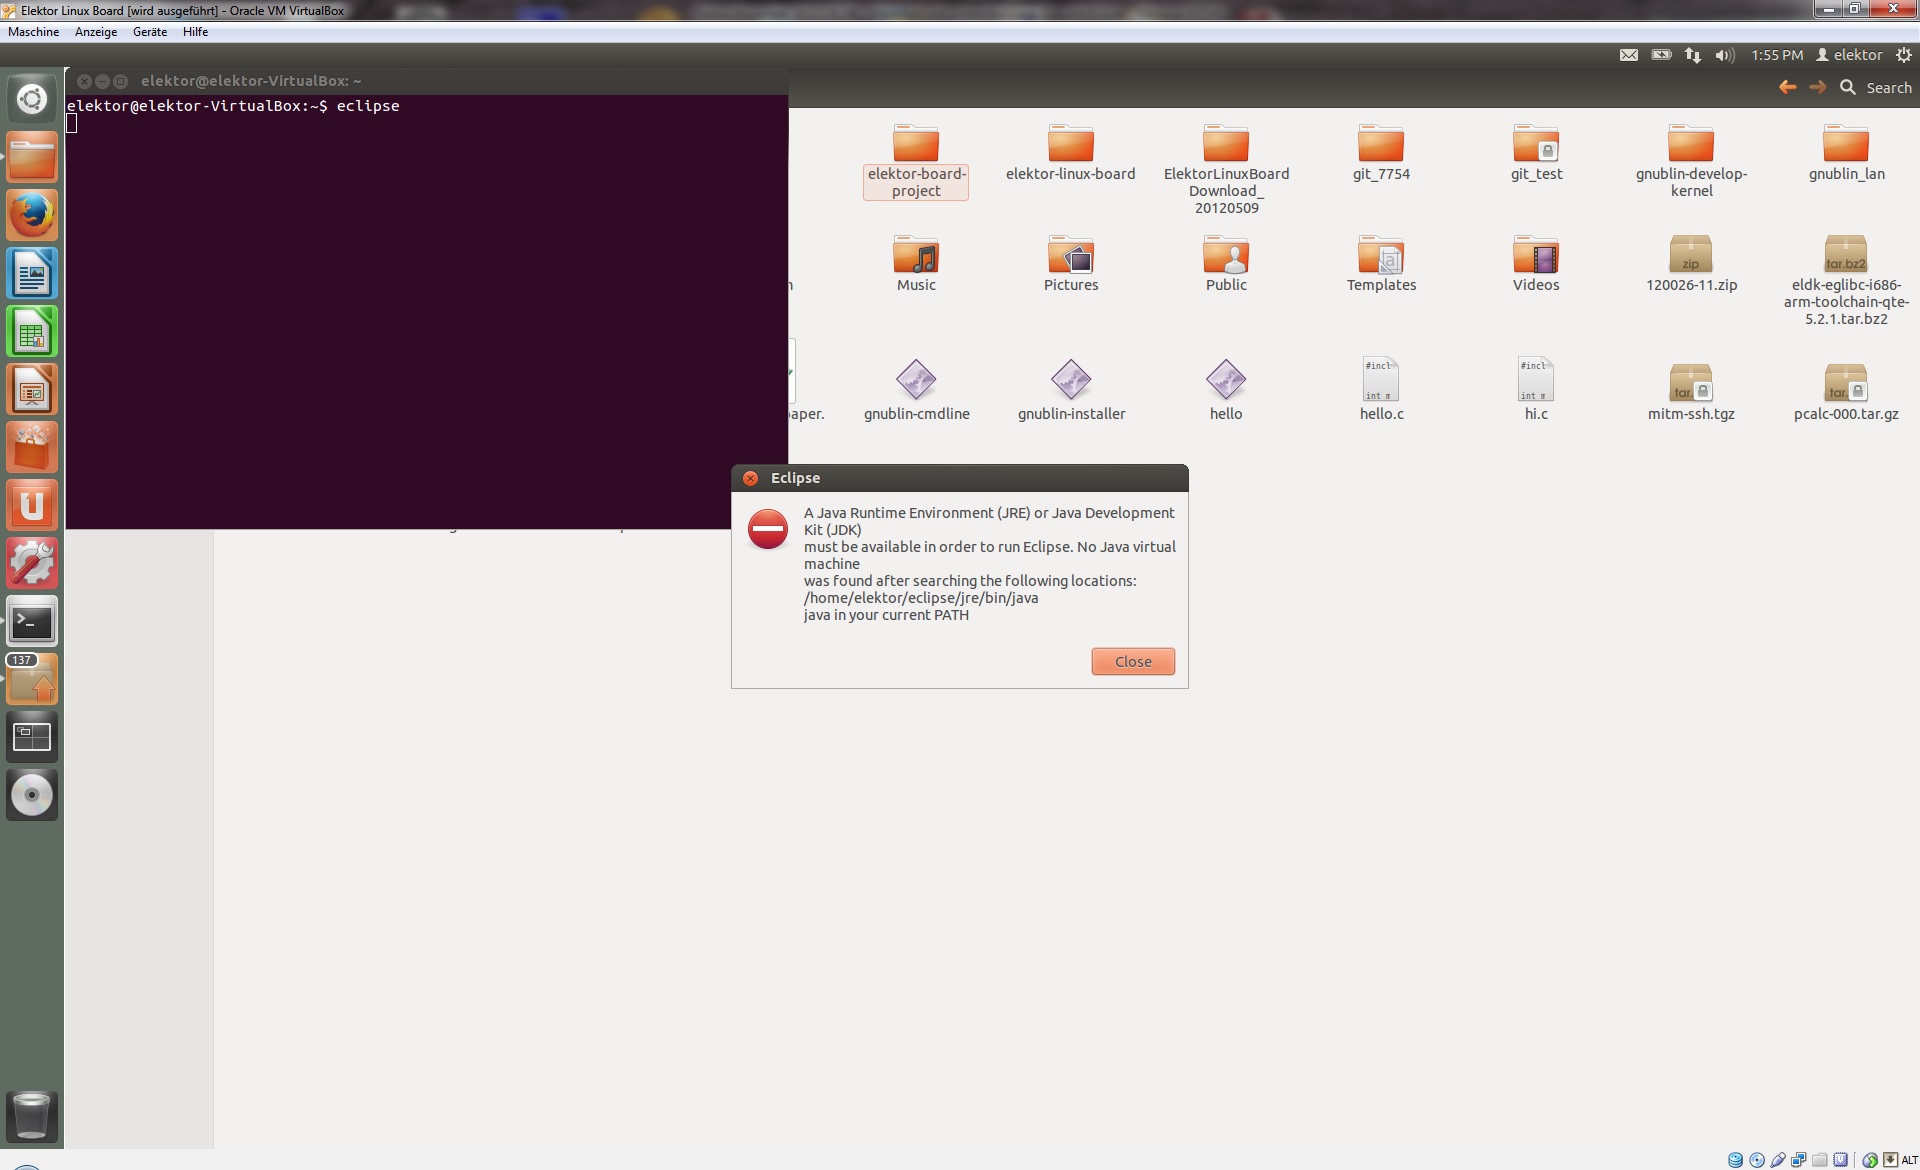Open Update Manager with 137 badge
Image resolution: width=1920 pixels, height=1170 pixels.
pos(32,680)
